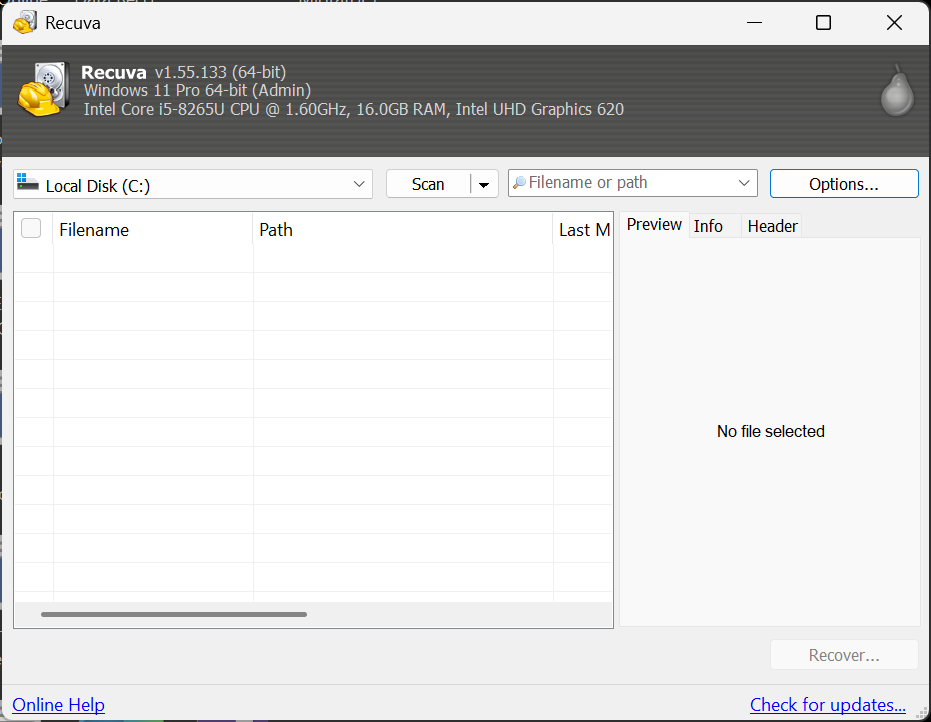This screenshot has width=931, height=722.
Task: Click the version text v1.55.133 (64-bit)
Action: [x=220, y=72]
